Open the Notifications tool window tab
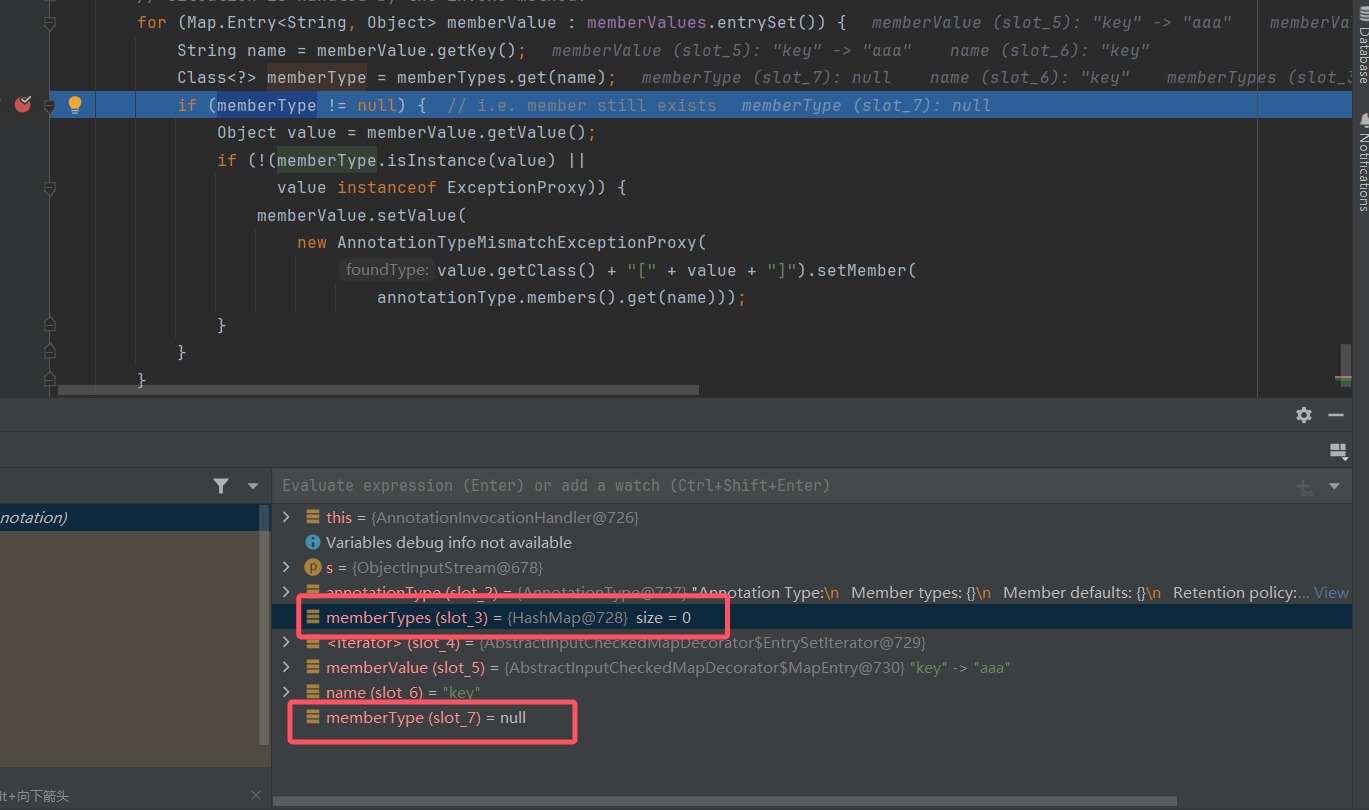 [1362, 160]
